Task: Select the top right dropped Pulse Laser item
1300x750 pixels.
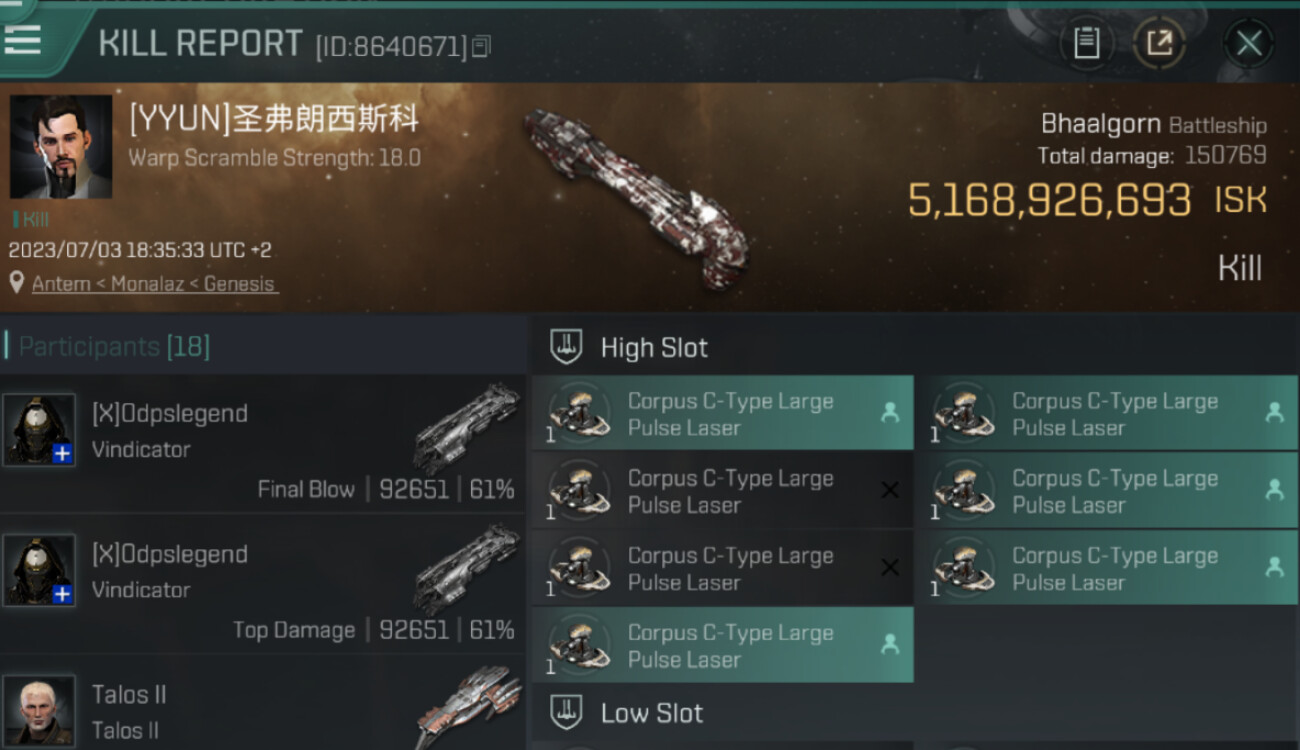Action: click(x=1107, y=413)
